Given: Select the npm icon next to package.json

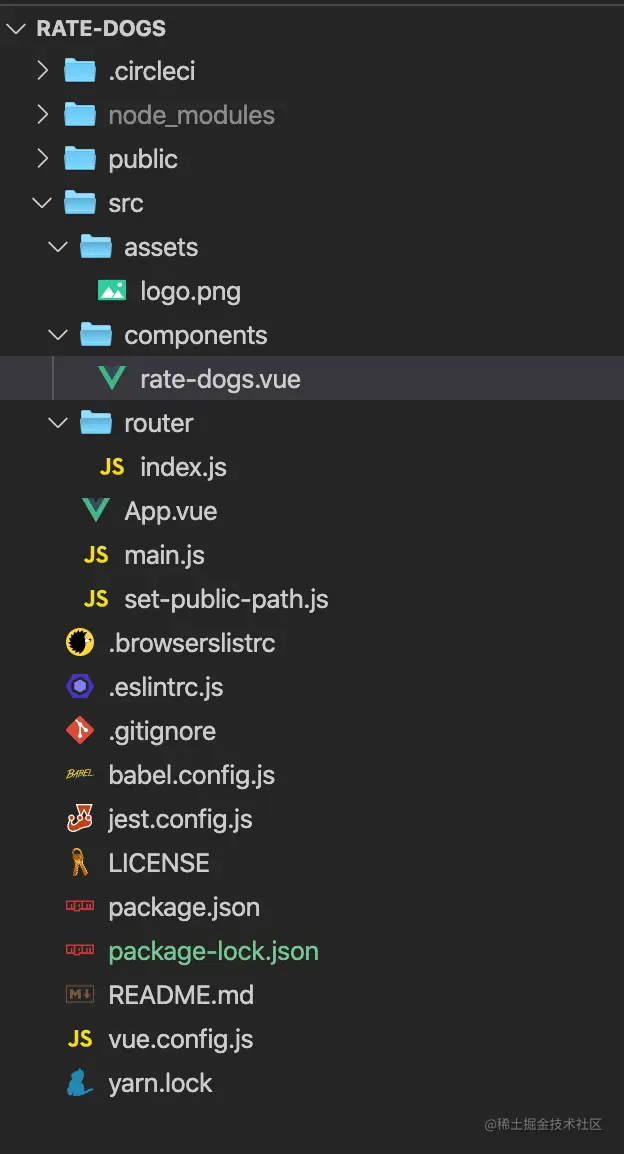Looking at the screenshot, I should pyautogui.click(x=82, y=907).
